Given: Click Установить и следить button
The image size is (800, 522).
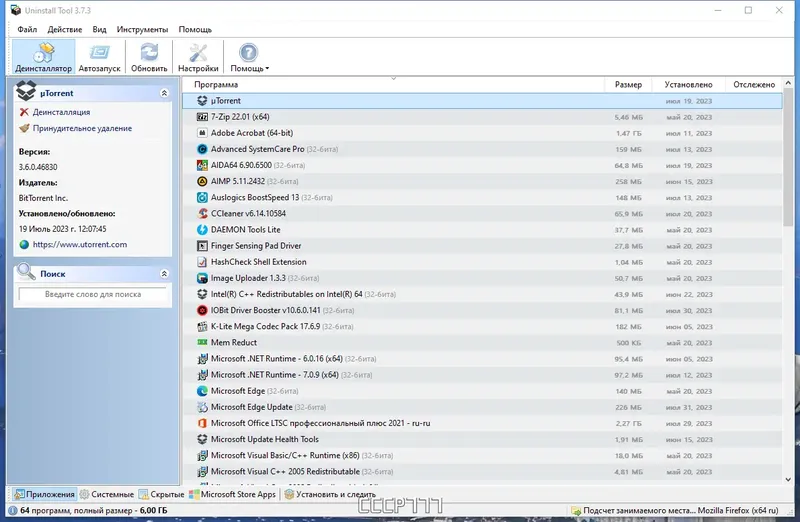Looking at the screenshot, I should tap(330, 494).
